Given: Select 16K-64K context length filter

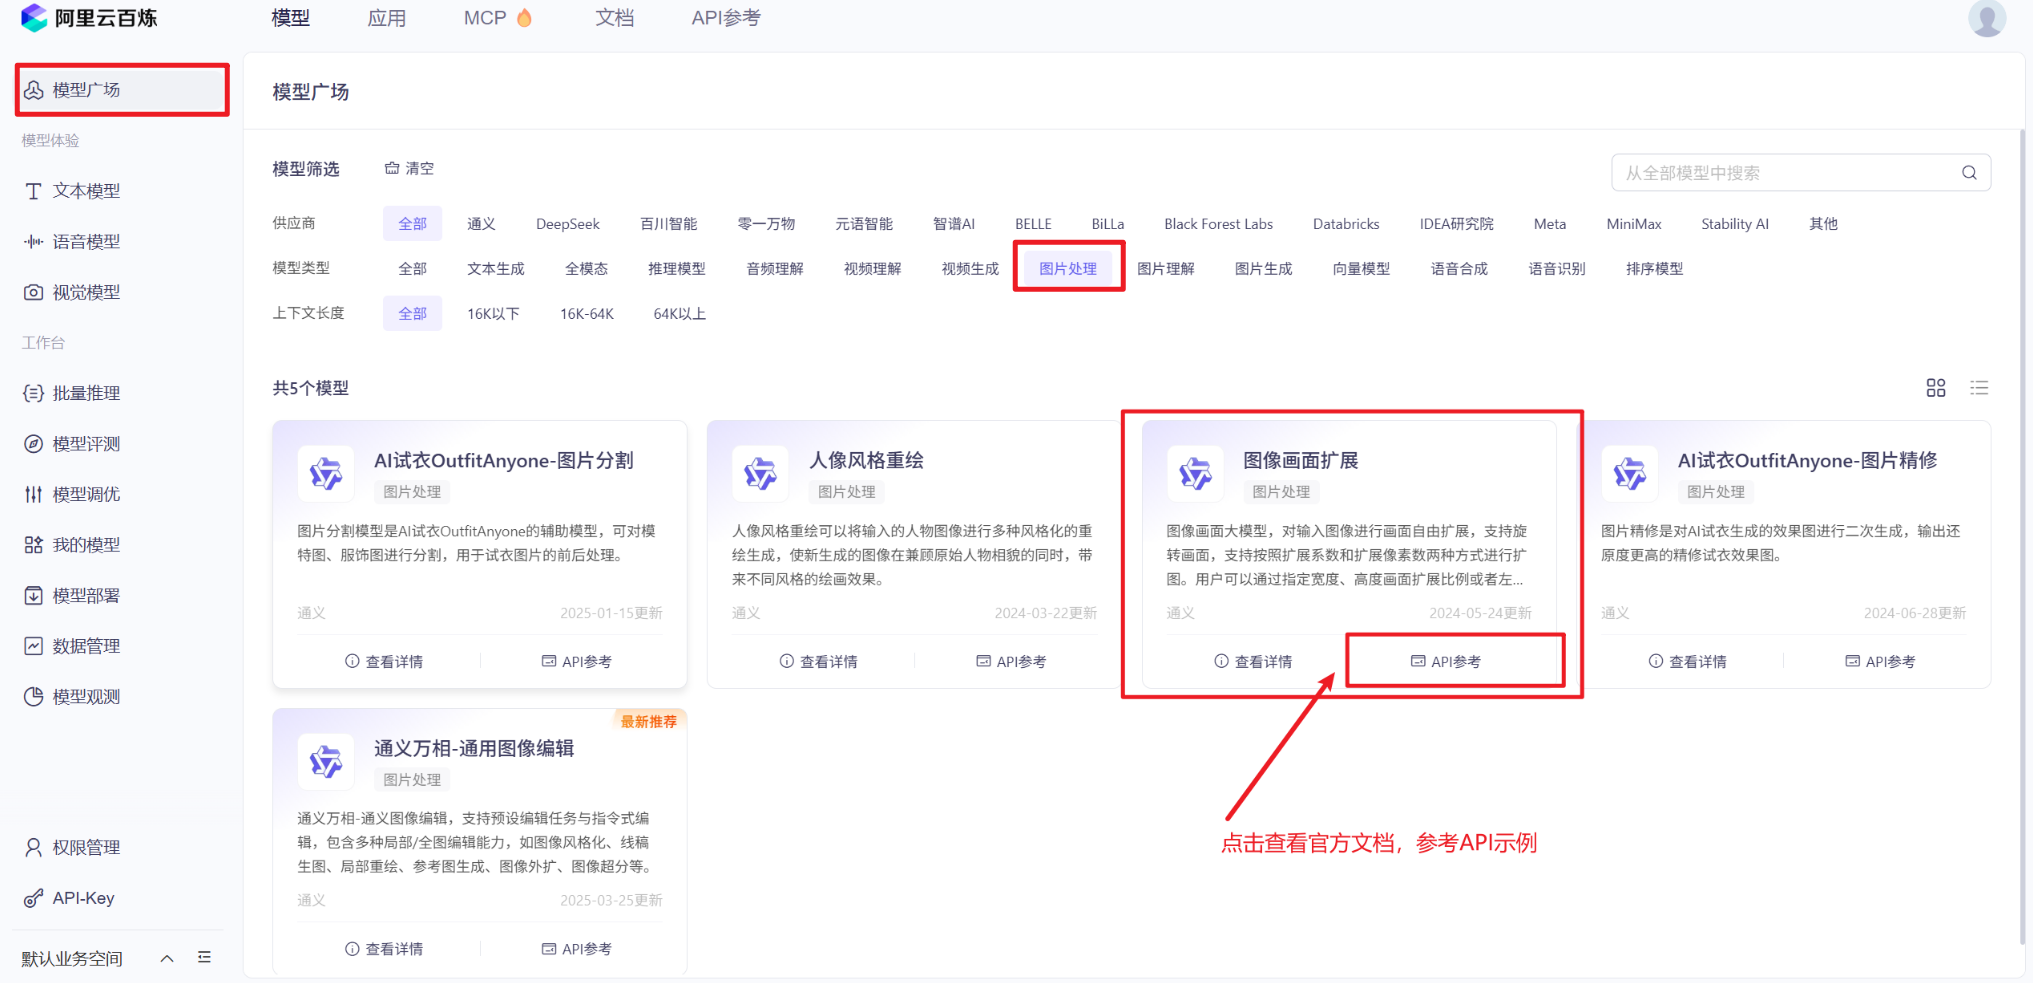Looking at the screenshot, I should point(587,314).
